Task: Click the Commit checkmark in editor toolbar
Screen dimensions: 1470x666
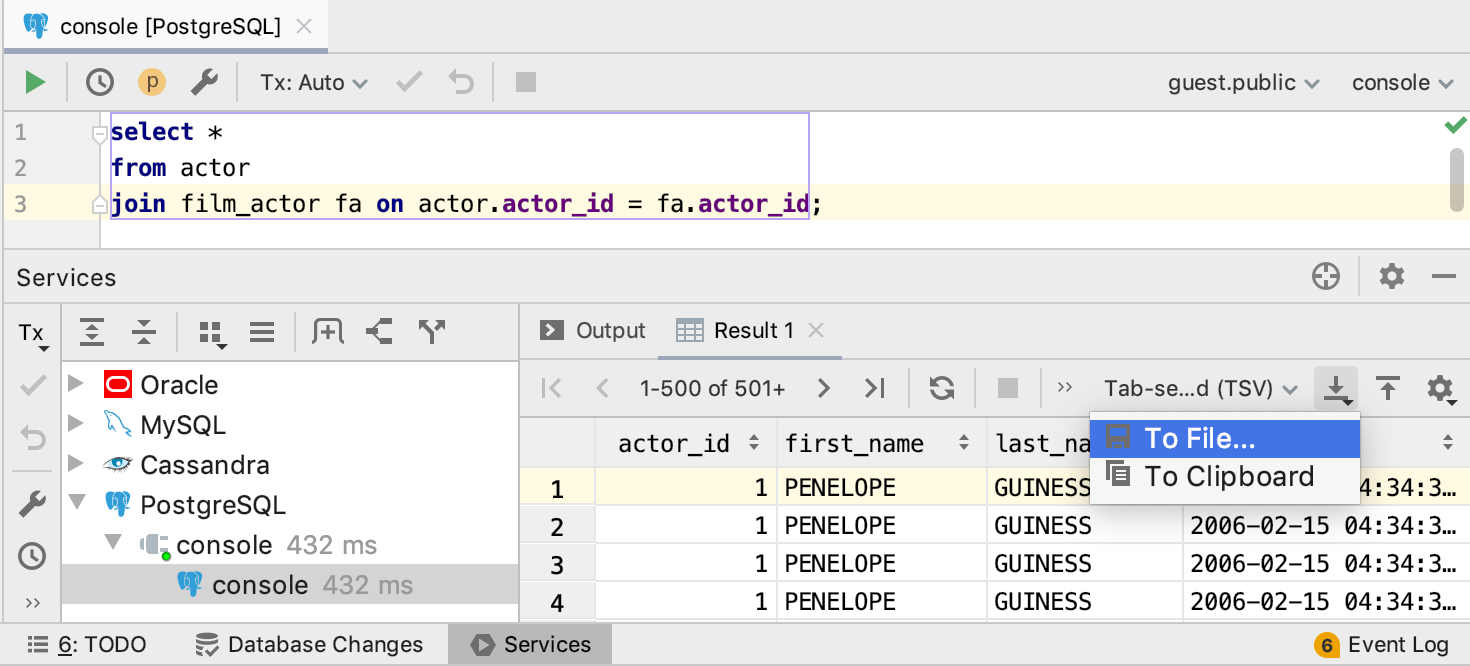Action: [409, 82]
